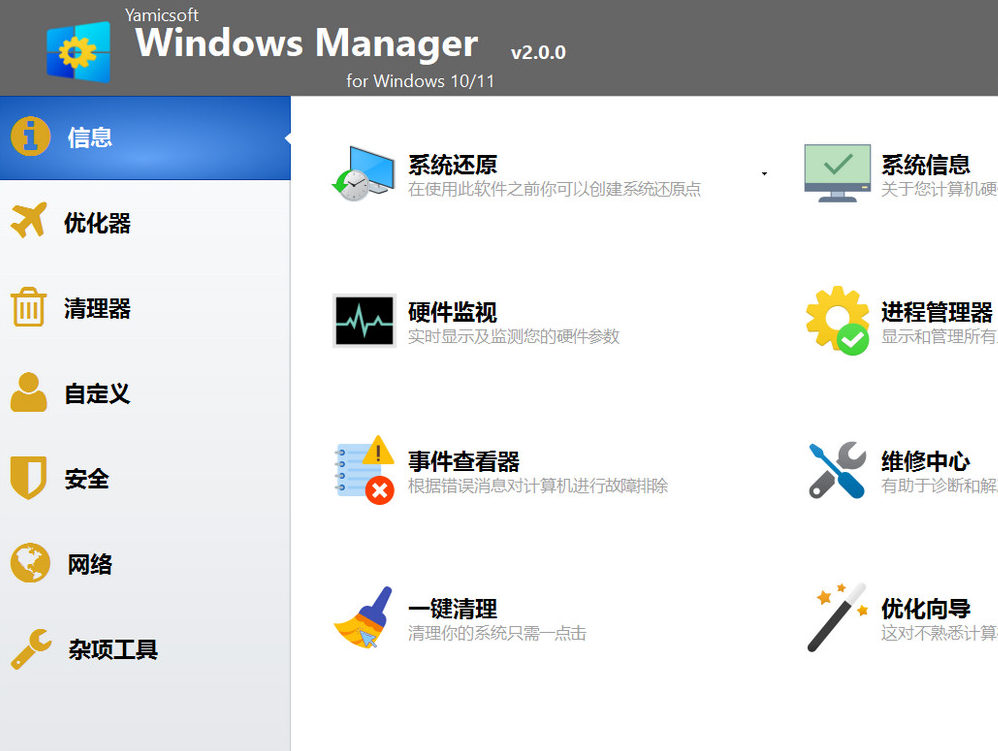The height and width of the screenshot is (751, 998).
Task: Open the 清理器 tab
Action: (145, 307)
